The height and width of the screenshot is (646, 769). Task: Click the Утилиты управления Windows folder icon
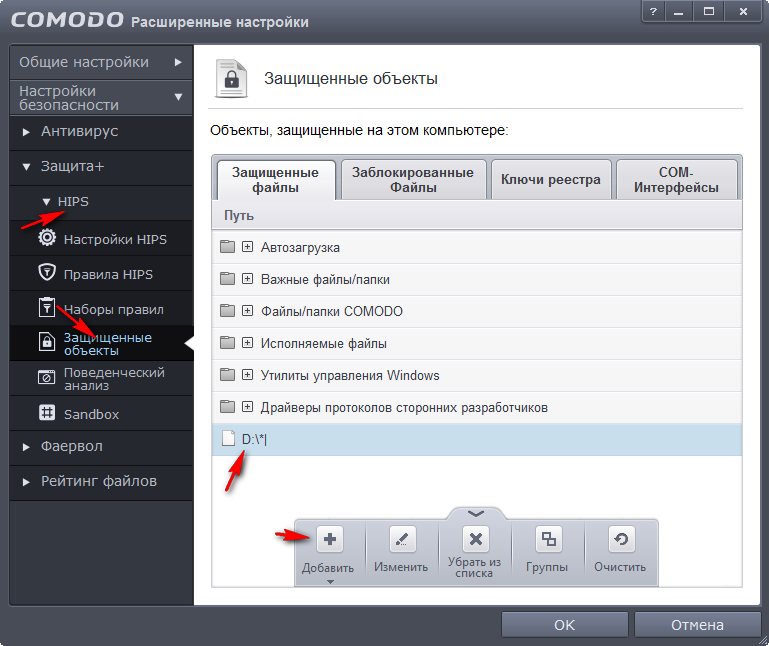[227, 375]
